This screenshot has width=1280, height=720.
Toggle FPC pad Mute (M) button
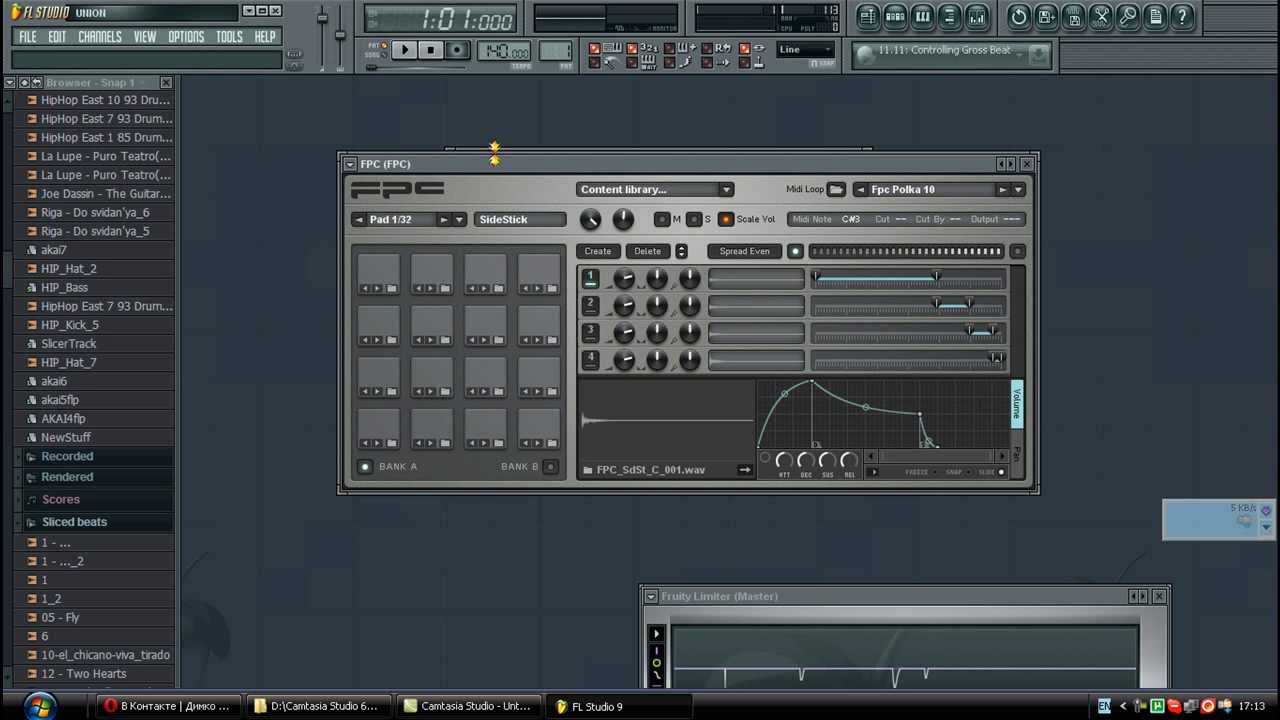(662, 220)
